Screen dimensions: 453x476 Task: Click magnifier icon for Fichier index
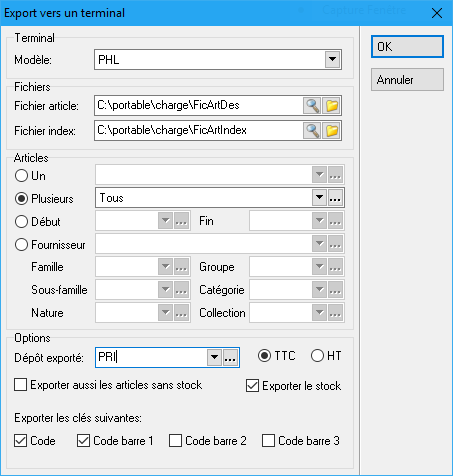tap(312, 130)
